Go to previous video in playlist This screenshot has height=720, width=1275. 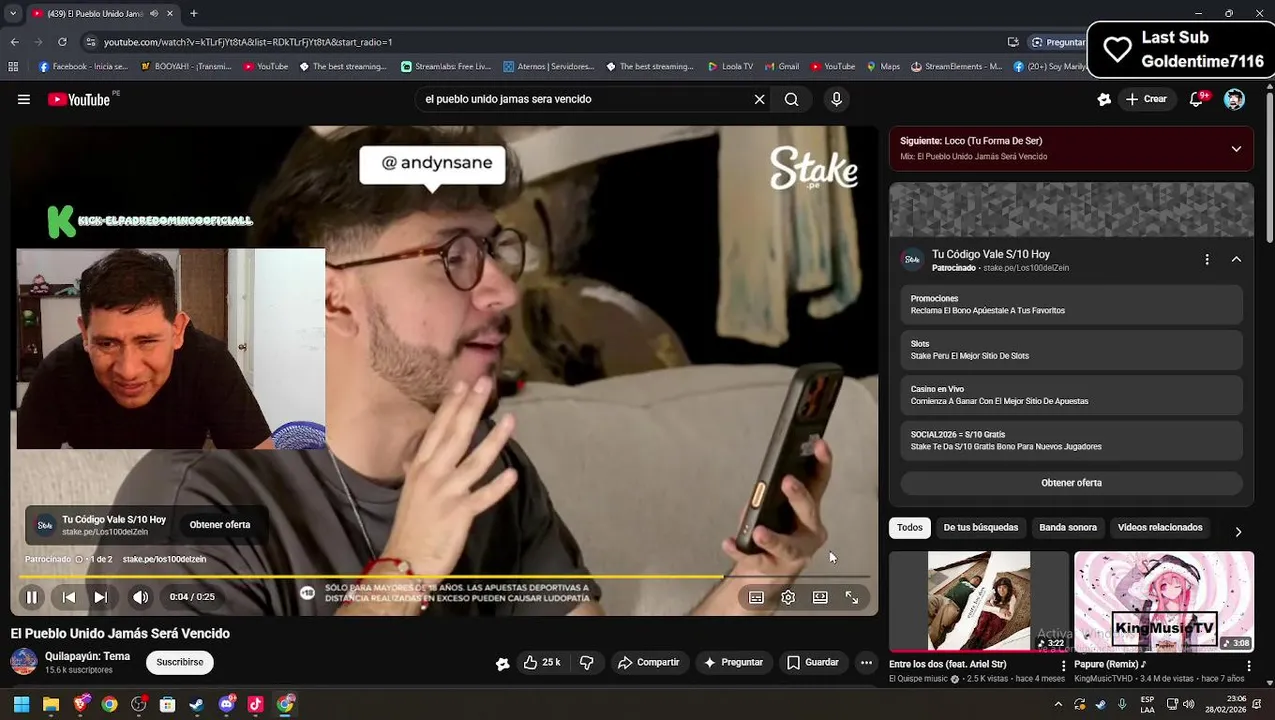[68, 597]
